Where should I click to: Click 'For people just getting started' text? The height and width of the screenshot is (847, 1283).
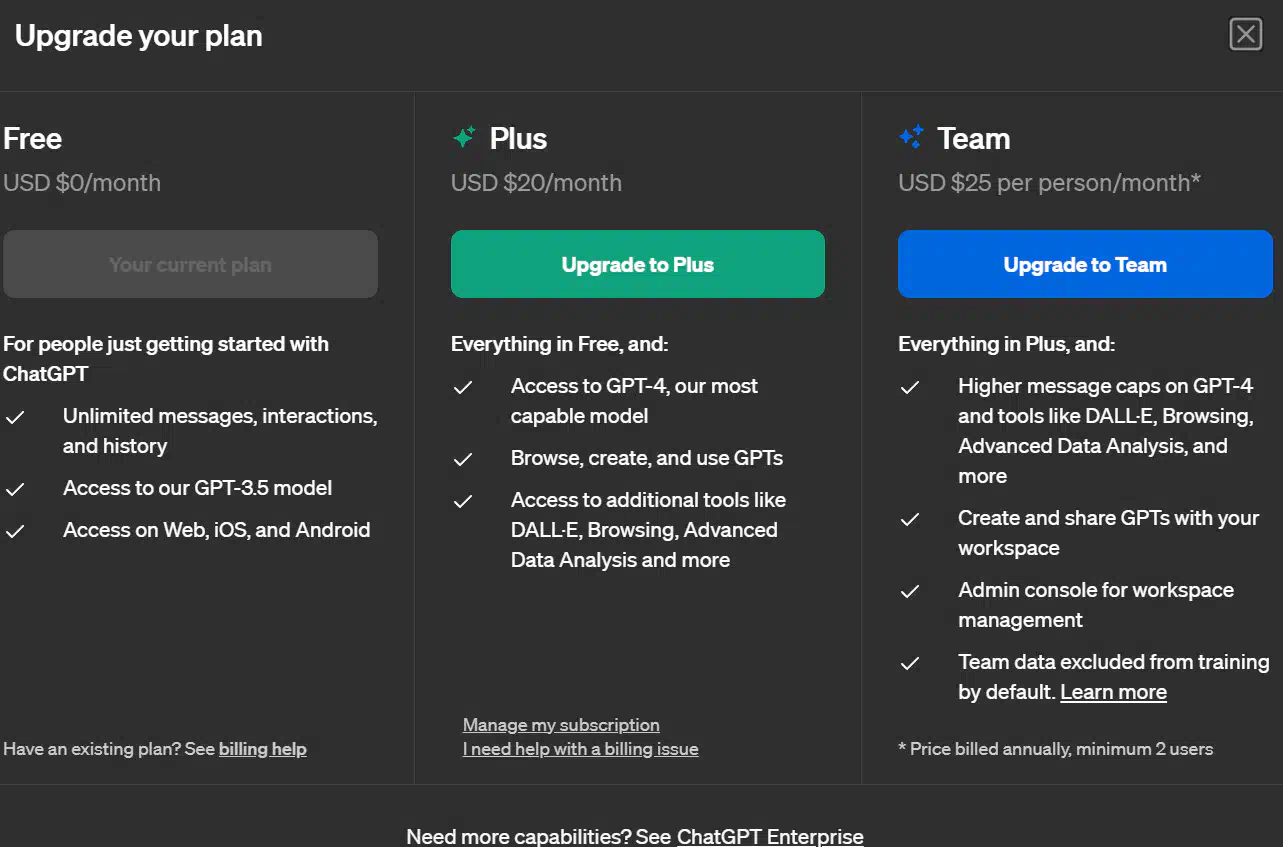[x=166, y=359]
